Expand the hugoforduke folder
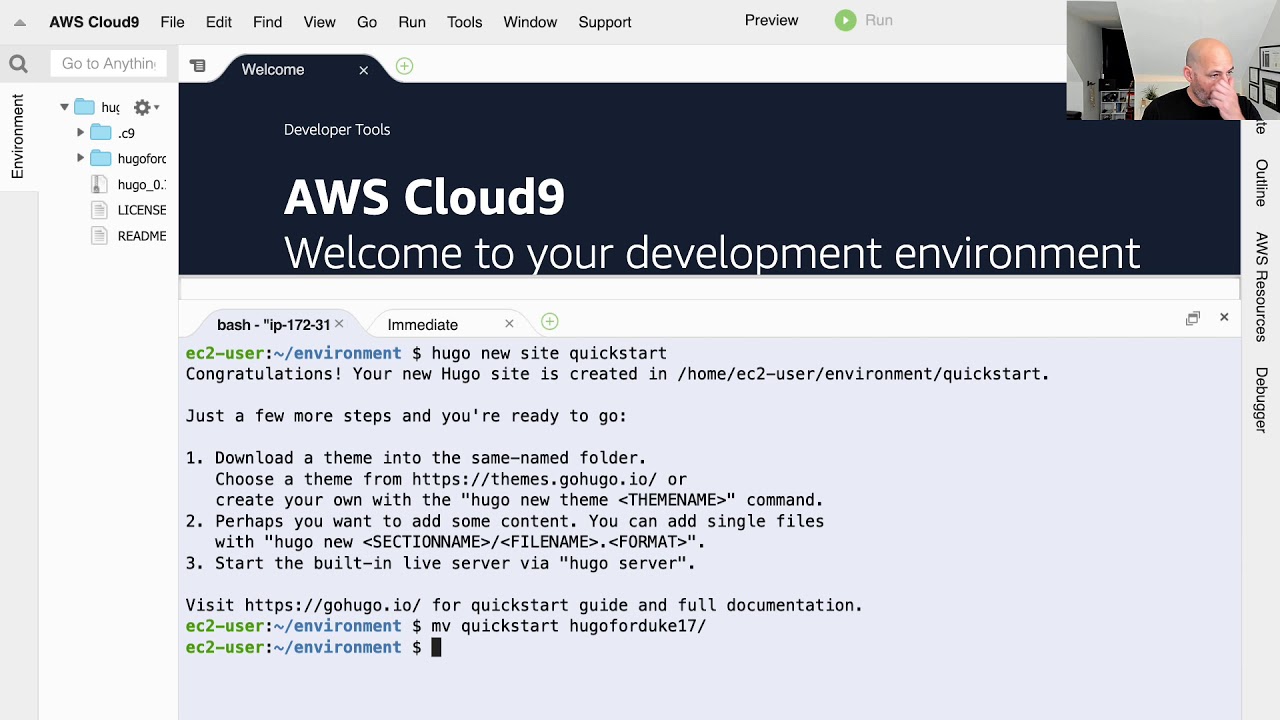This screenshot has width=1280, height=720. [80, 158]
